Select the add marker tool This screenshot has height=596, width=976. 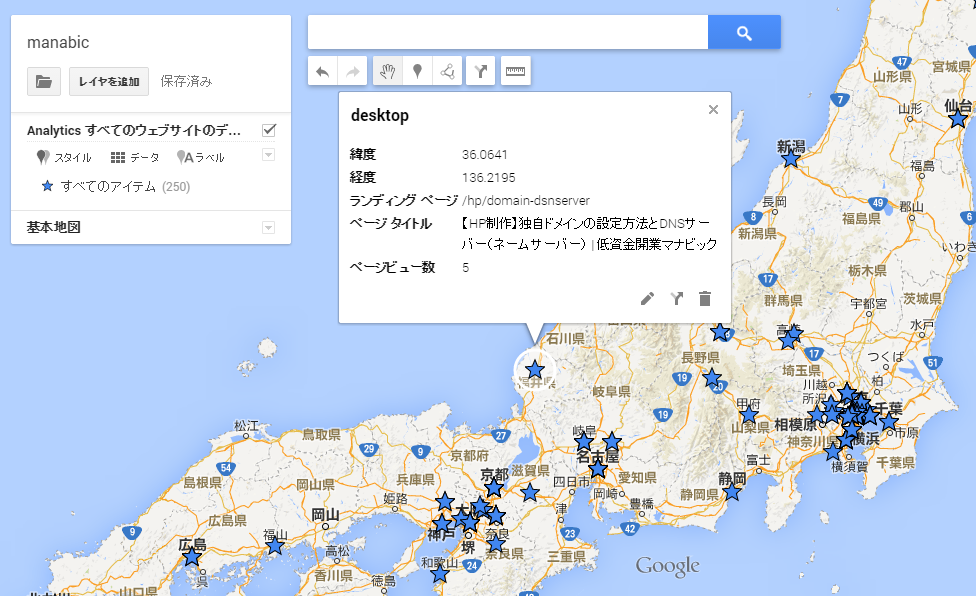click(418, 72)
